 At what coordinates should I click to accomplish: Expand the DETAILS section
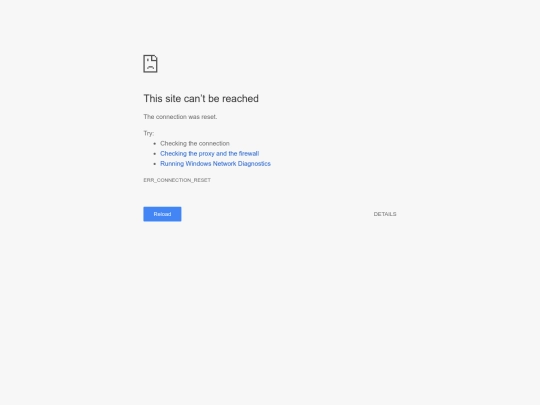click(x=385, y=214)
